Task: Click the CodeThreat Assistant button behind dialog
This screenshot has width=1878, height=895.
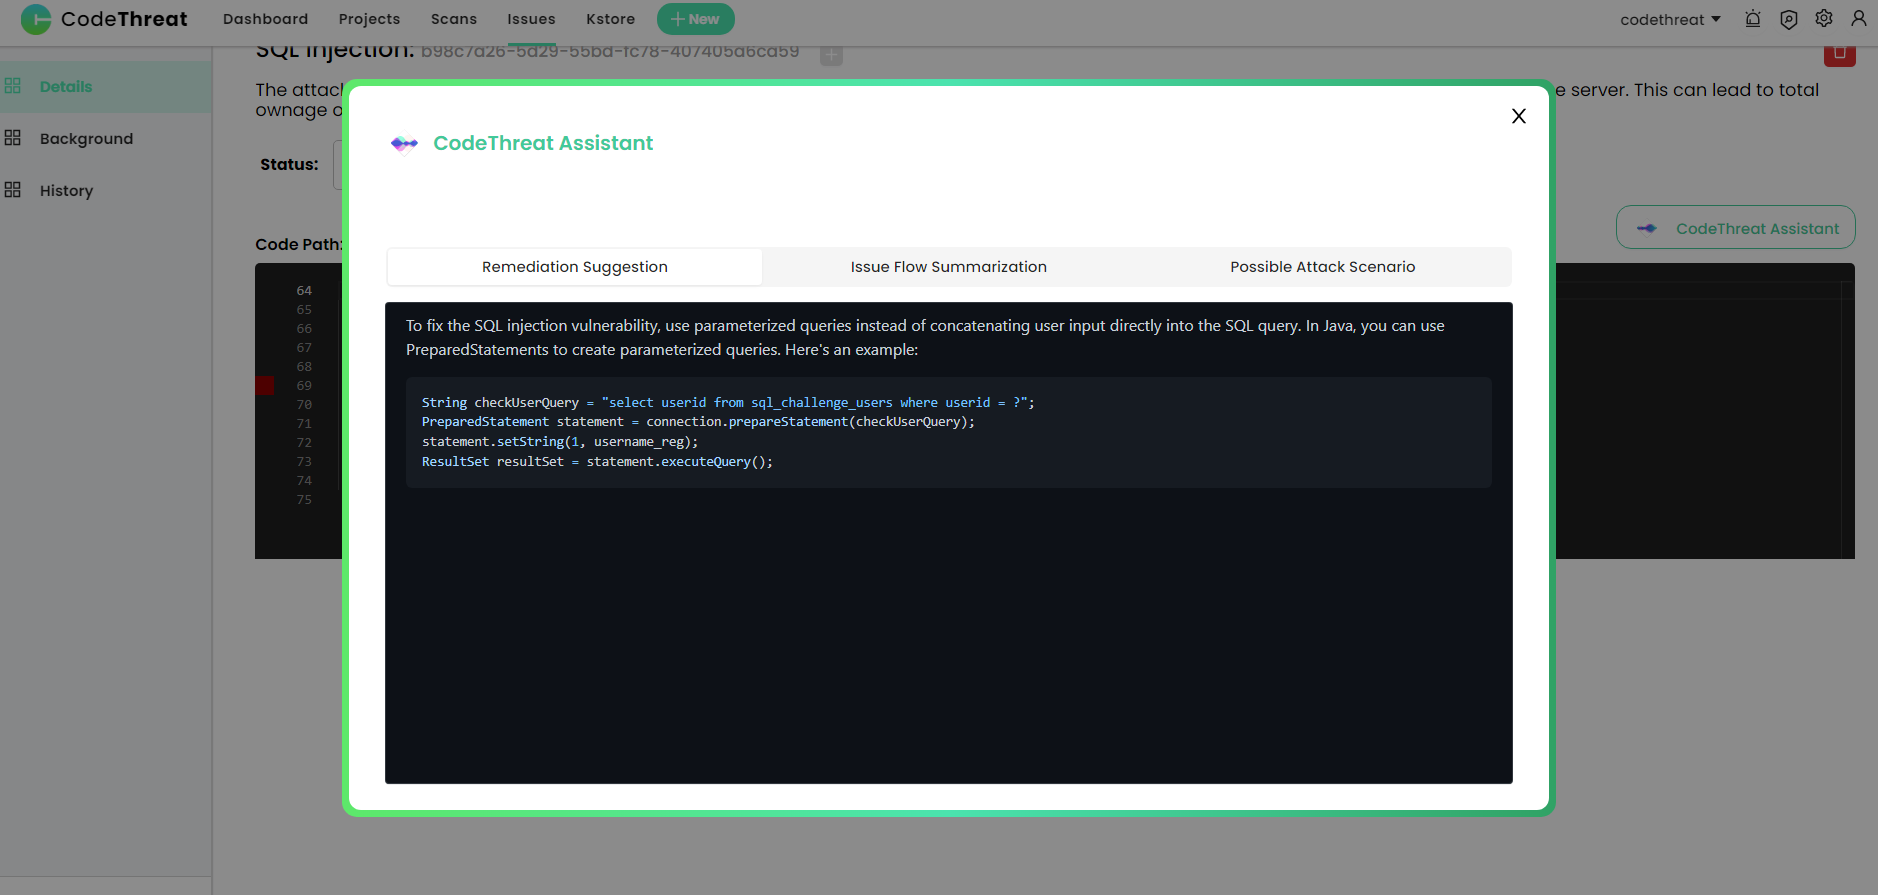Action: tap(1735, 228)
